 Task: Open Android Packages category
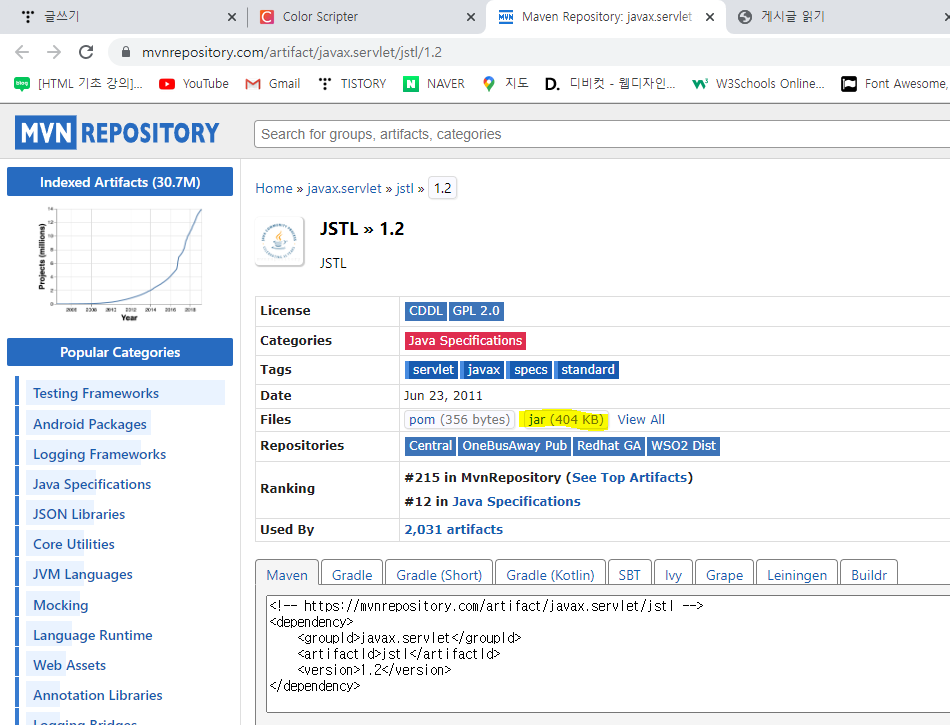(90, 424)
